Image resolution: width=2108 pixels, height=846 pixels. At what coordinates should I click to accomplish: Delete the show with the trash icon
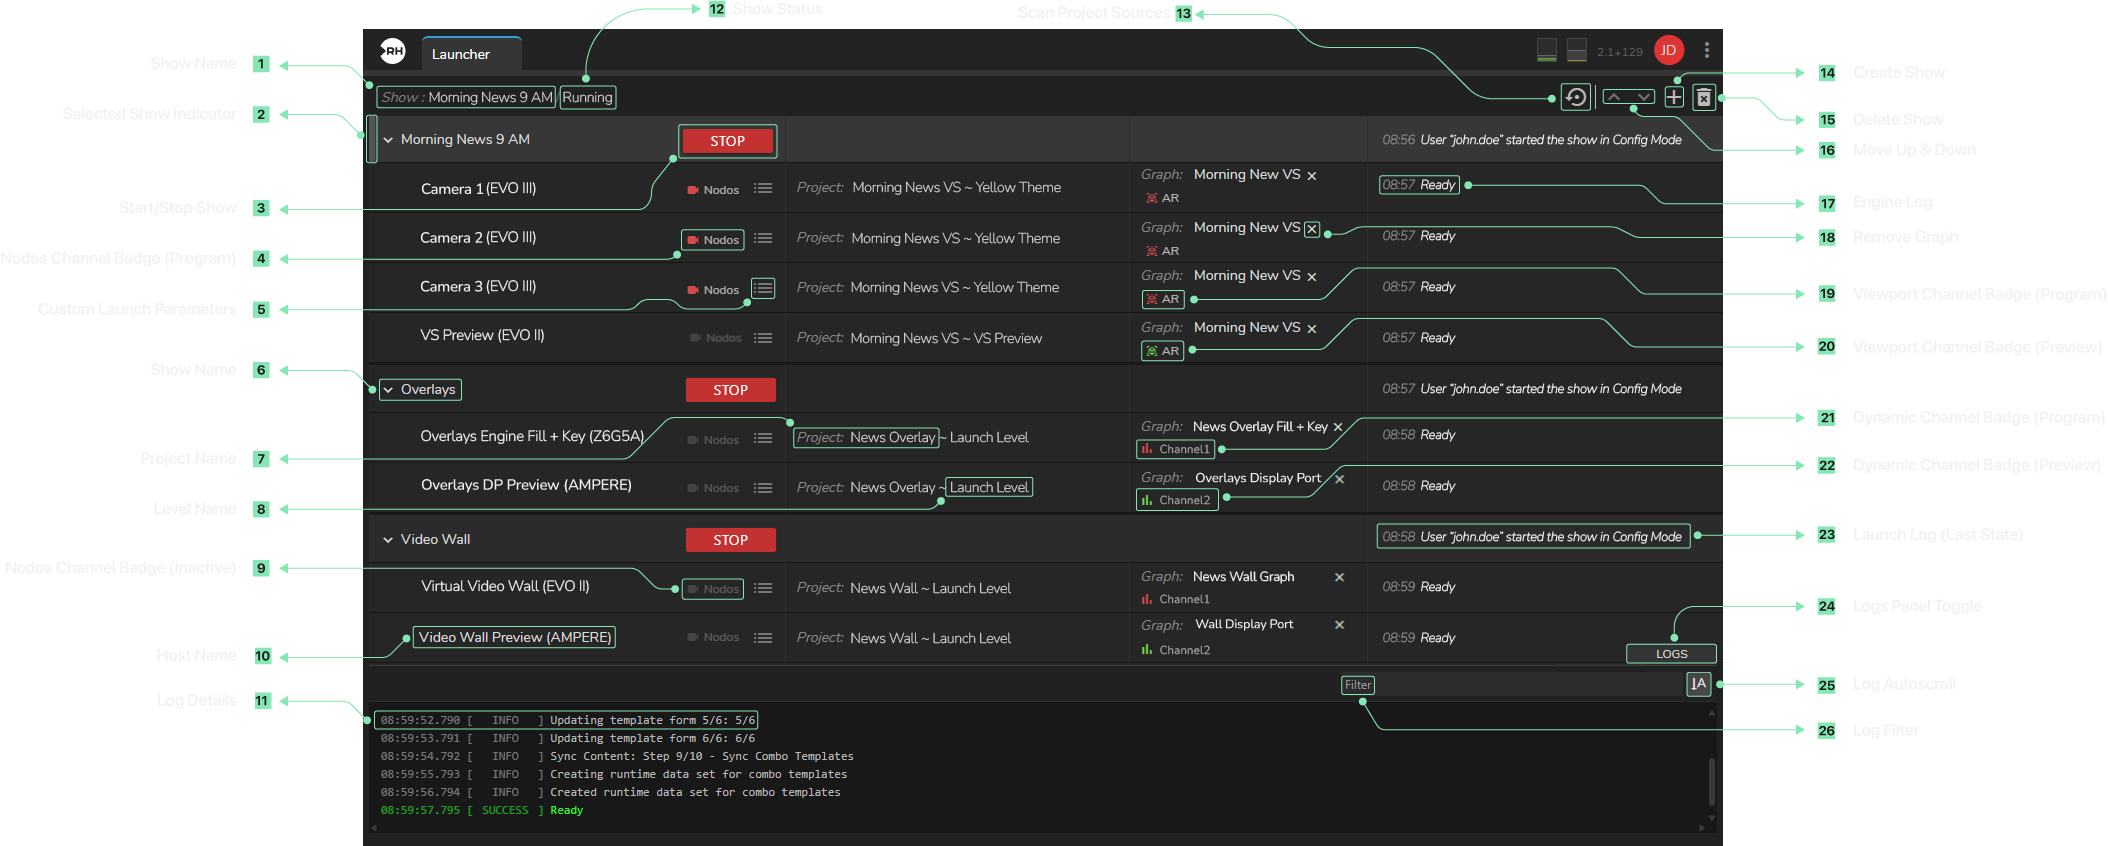pos(1704,97)
